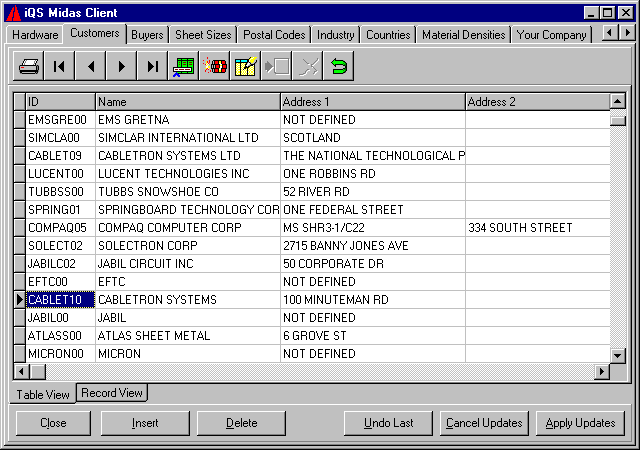Select the SOLECTRON CORP name cell

[x=188, y=245]
